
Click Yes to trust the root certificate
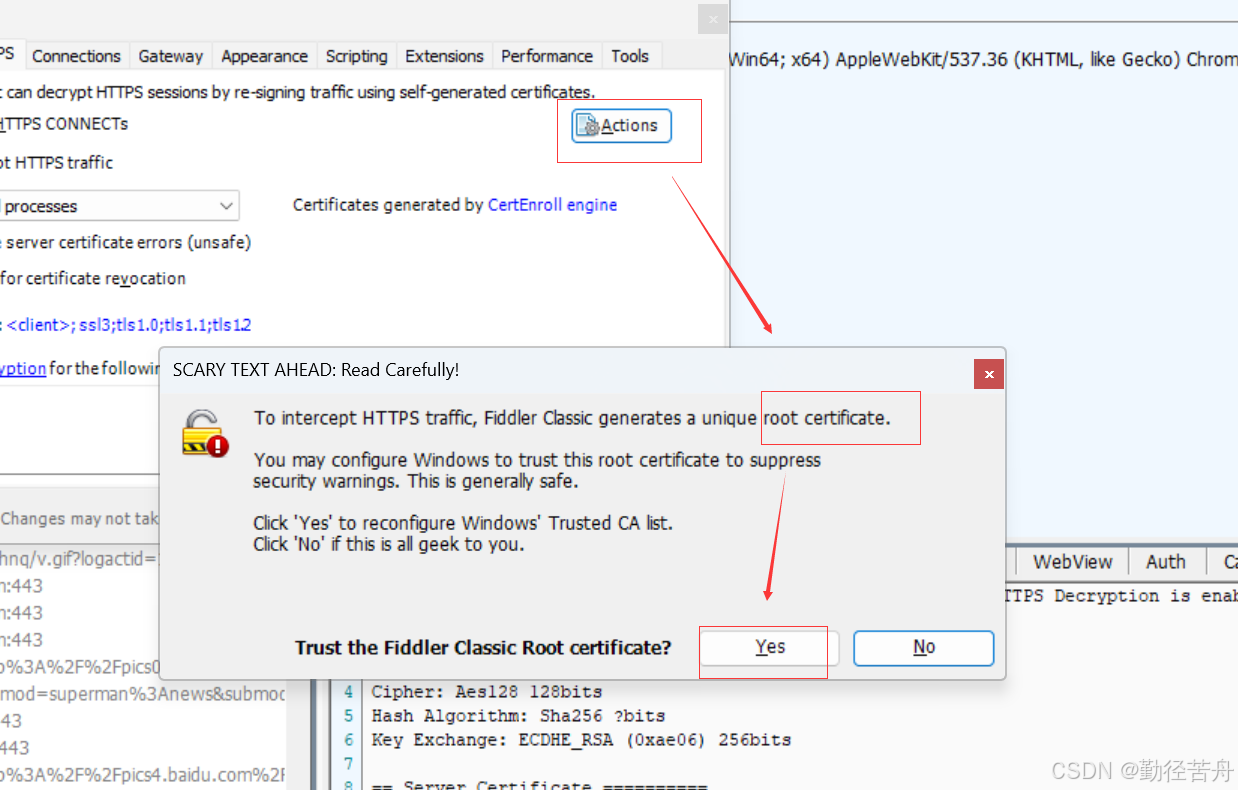(x=770, y=648)
